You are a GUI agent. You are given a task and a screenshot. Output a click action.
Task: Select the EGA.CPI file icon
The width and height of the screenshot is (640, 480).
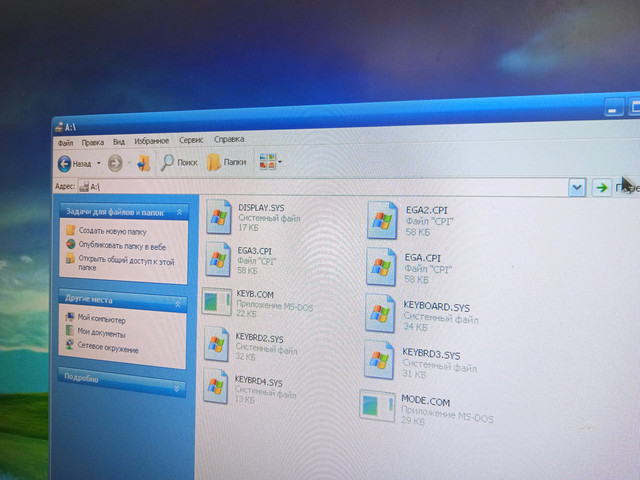[x=381, y=267]
